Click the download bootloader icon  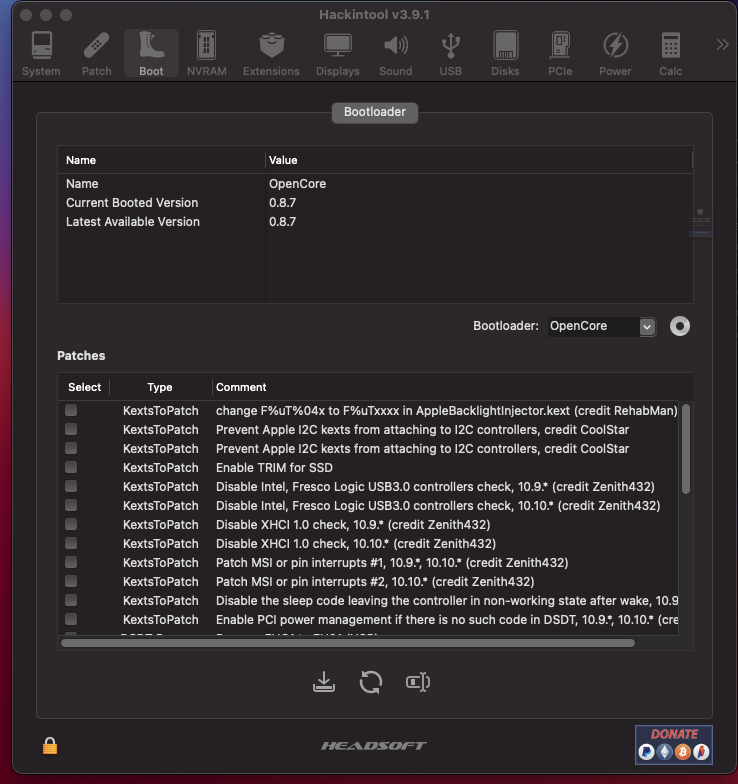click(323, 682)
